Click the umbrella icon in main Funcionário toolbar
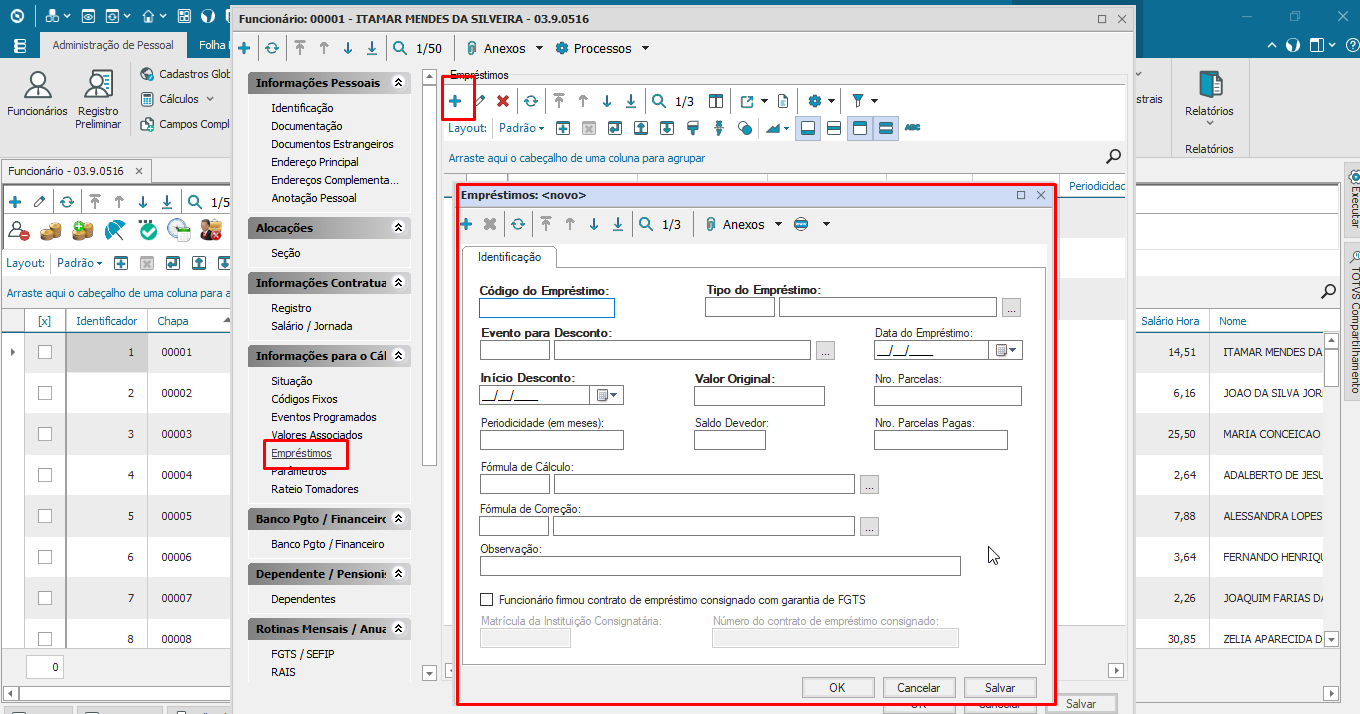 [116, 231]
